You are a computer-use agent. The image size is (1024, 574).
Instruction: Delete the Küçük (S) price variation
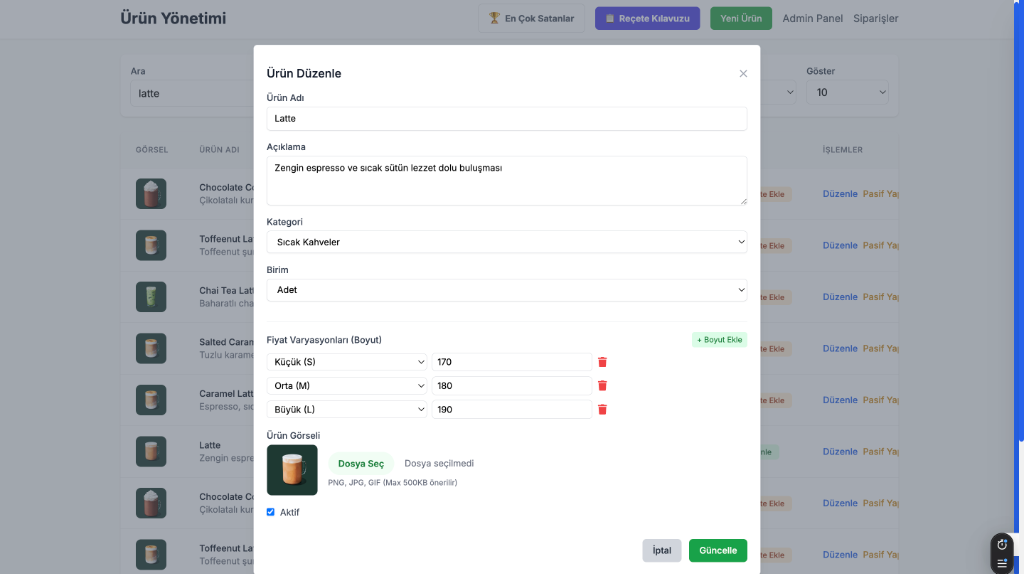pyautogui.click(x=602, y=362)
